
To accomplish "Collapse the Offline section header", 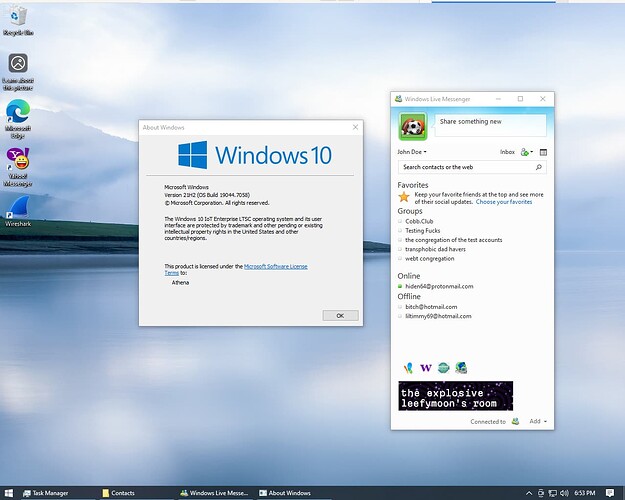I will point(409,297).
